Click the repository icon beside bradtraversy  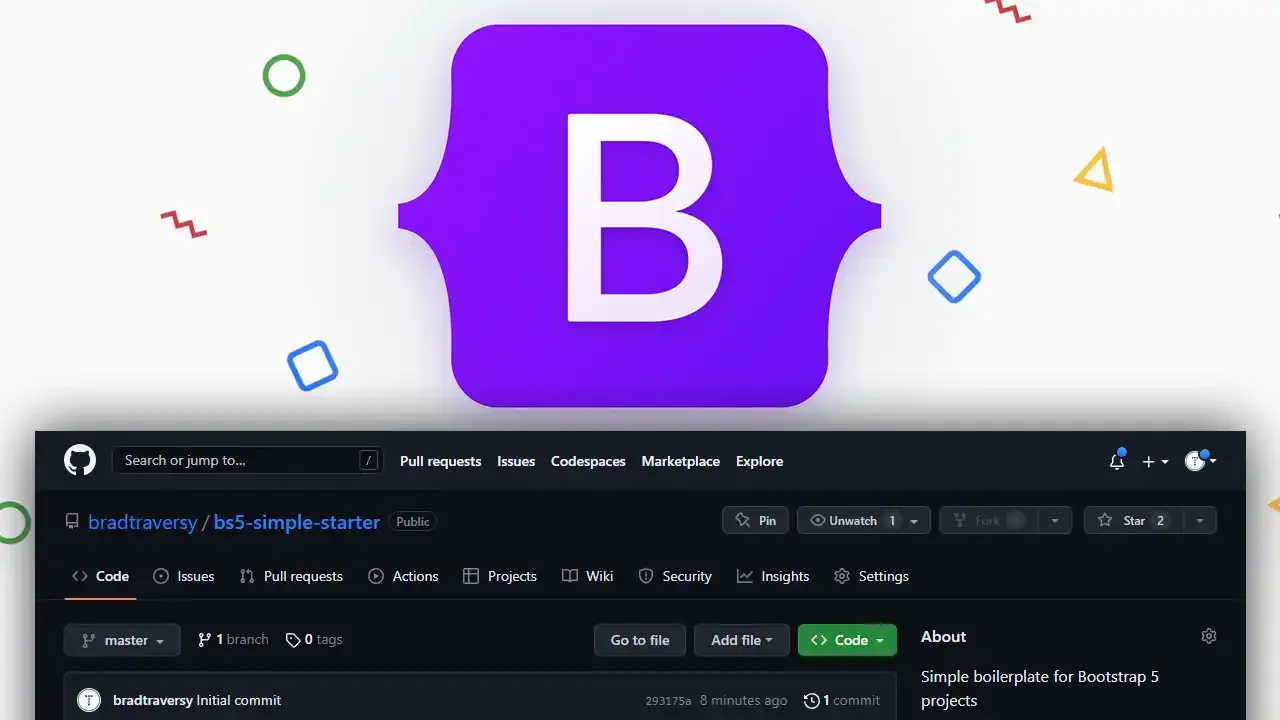[72, 521]
